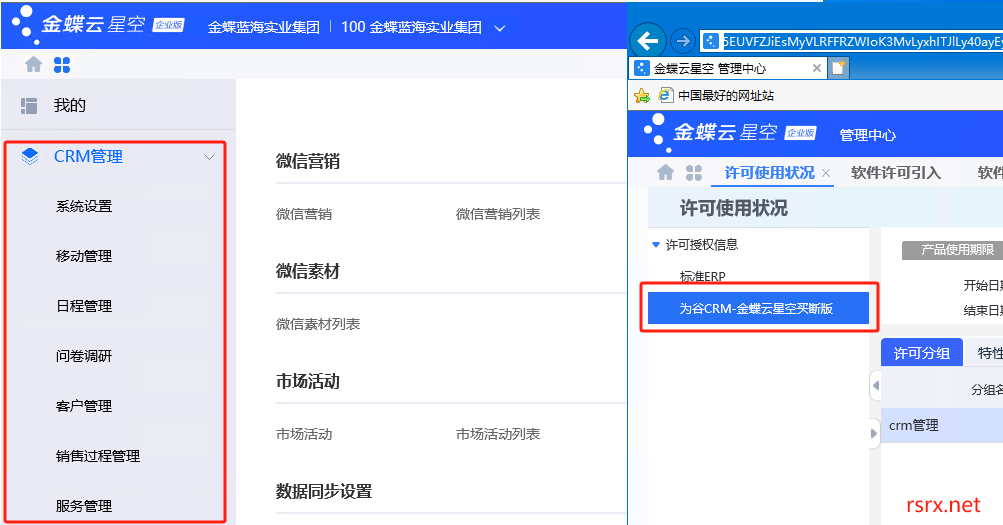1003x525 pixels.
Task: Select the 标准ERP tree item
Action: coord(702,276)
